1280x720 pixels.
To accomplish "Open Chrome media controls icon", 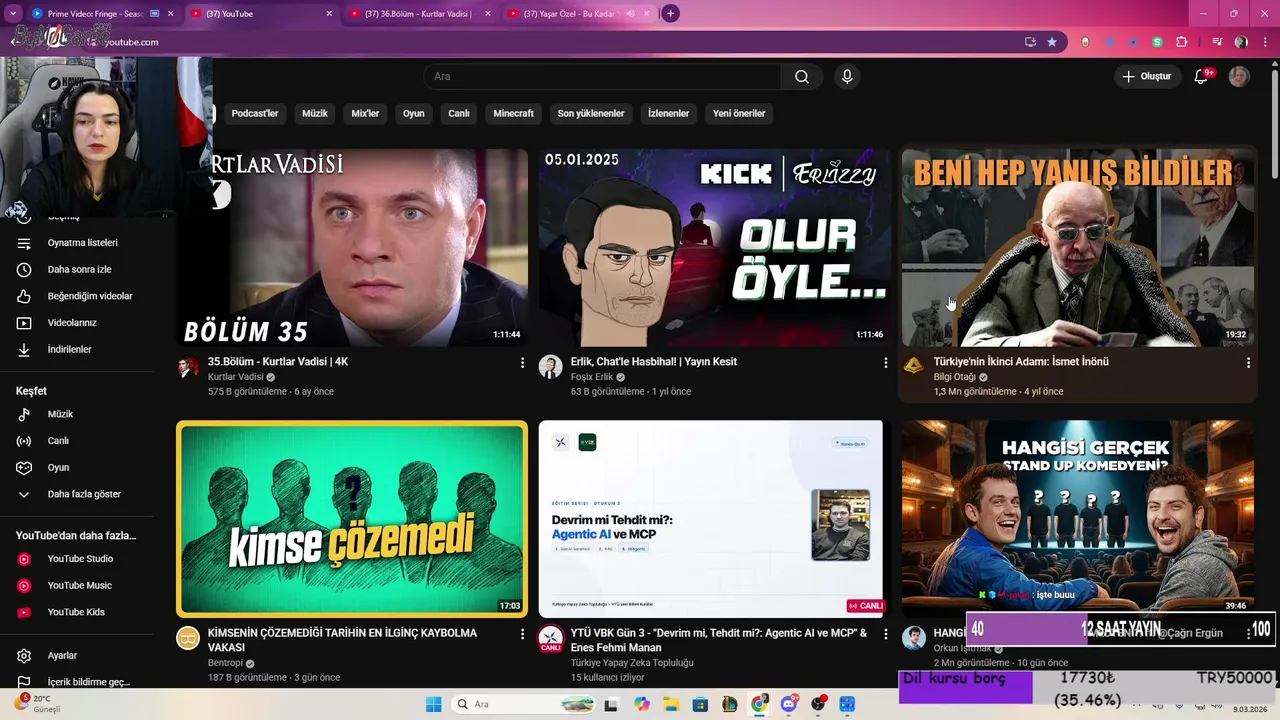I will click(1217, 42).
